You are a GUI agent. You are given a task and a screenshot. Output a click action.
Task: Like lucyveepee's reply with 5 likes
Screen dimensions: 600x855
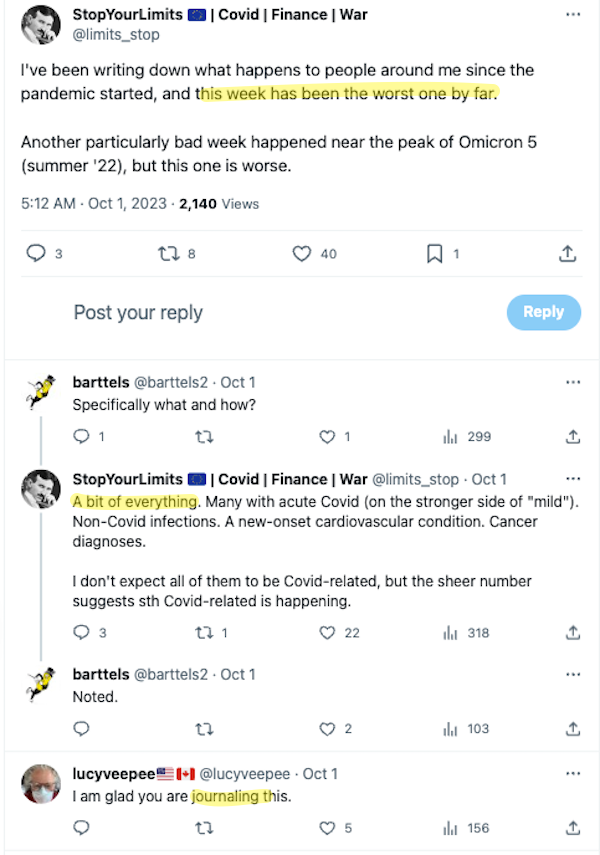pos(327,828)
